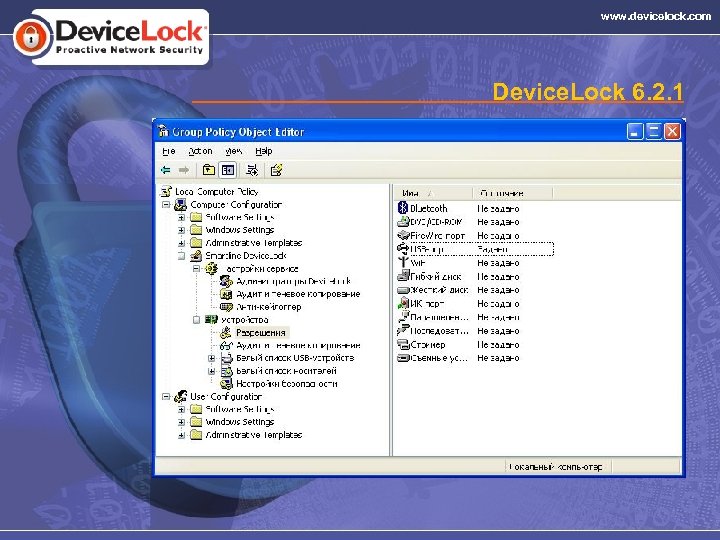The width and height of the screenshot is (720, 540).
Task: Sort list by the Состояние column header
Action: [512, 193]
